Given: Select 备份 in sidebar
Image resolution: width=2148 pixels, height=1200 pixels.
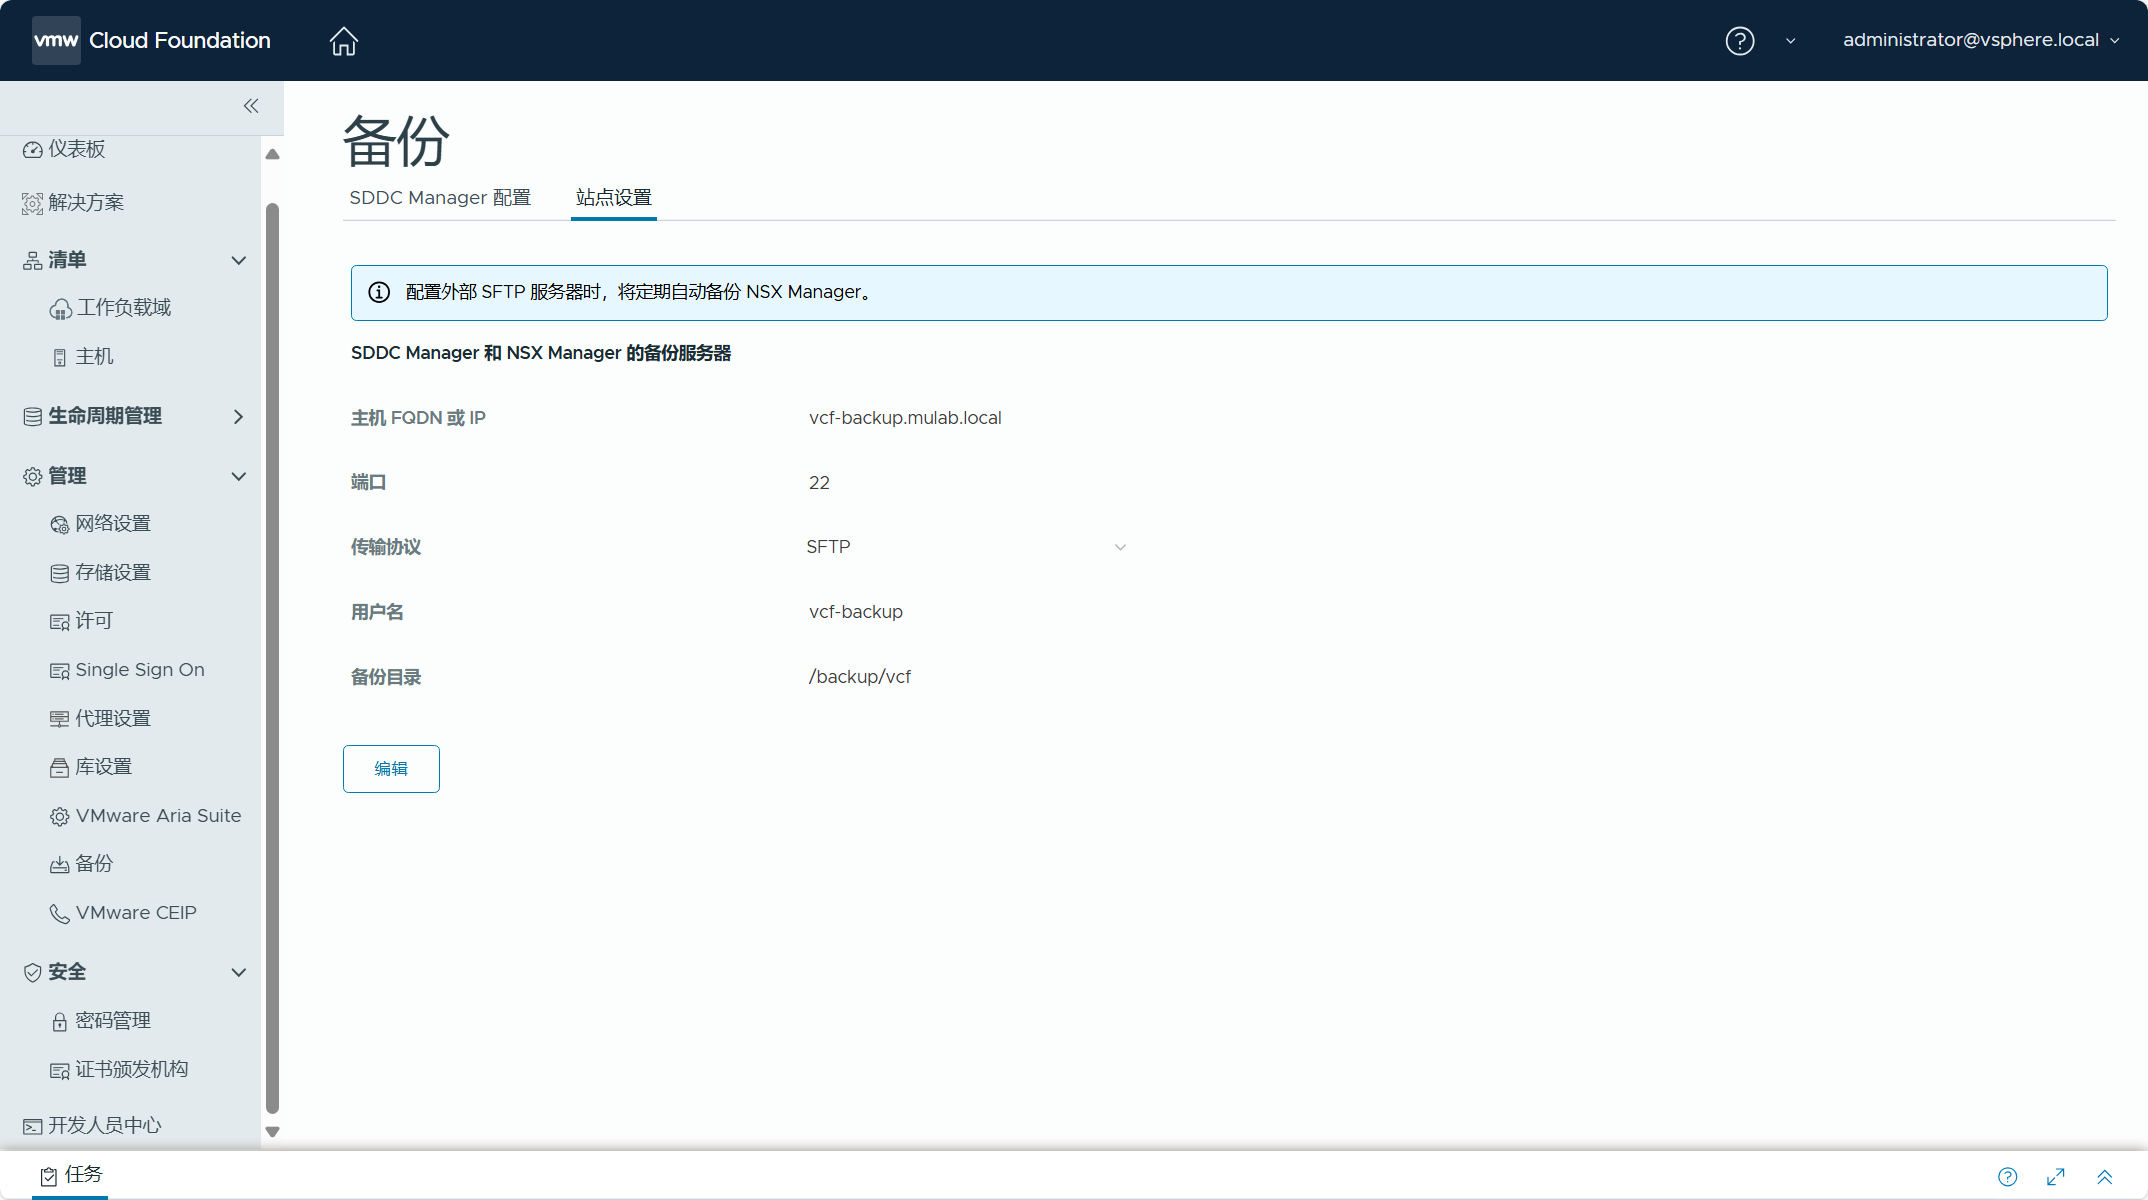Looking at the screenshot, I should 94,864.
